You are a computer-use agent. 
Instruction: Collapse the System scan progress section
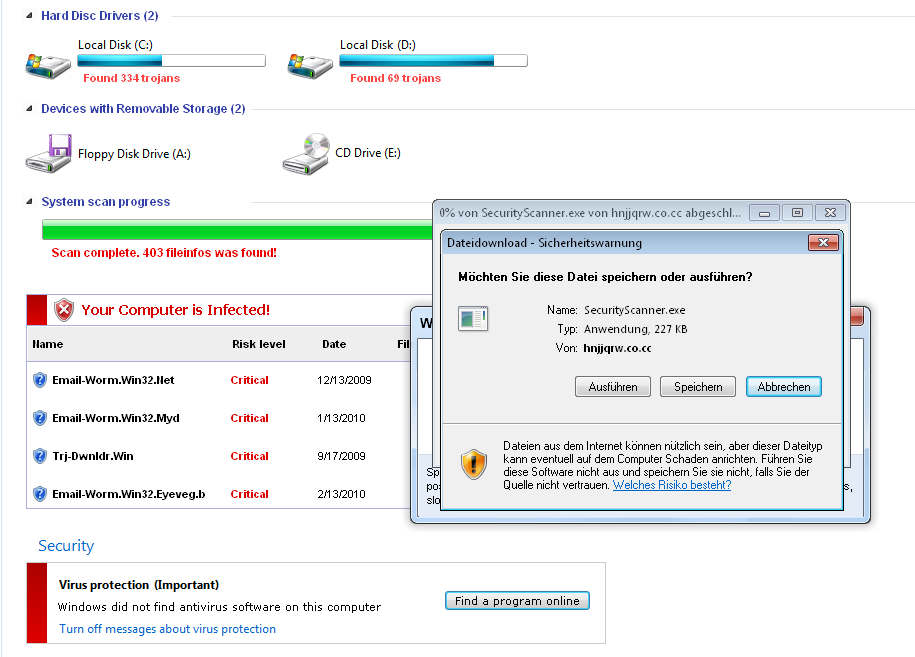tap(29, 201)
